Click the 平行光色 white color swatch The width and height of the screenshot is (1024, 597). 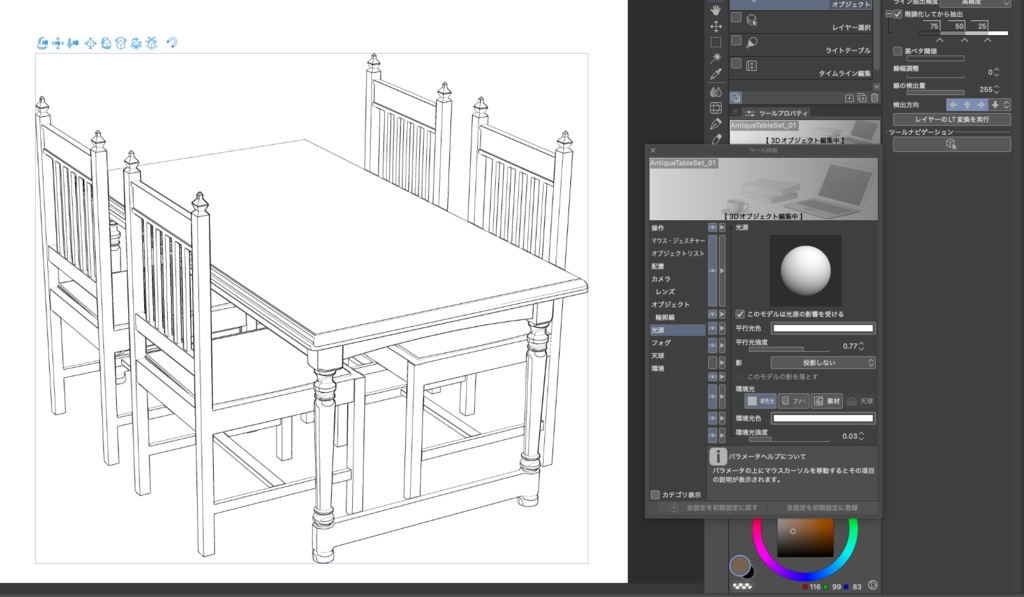pyautogui.click(x=823, y=329)
